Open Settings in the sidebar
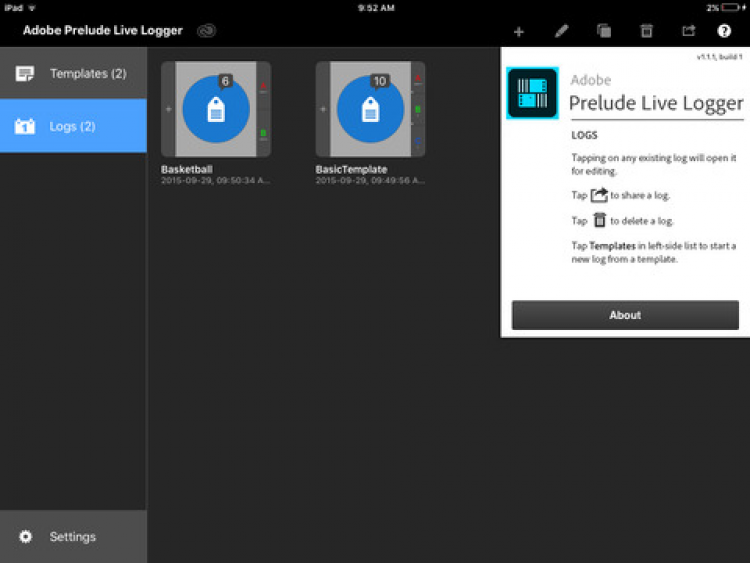 coord(73,536)
